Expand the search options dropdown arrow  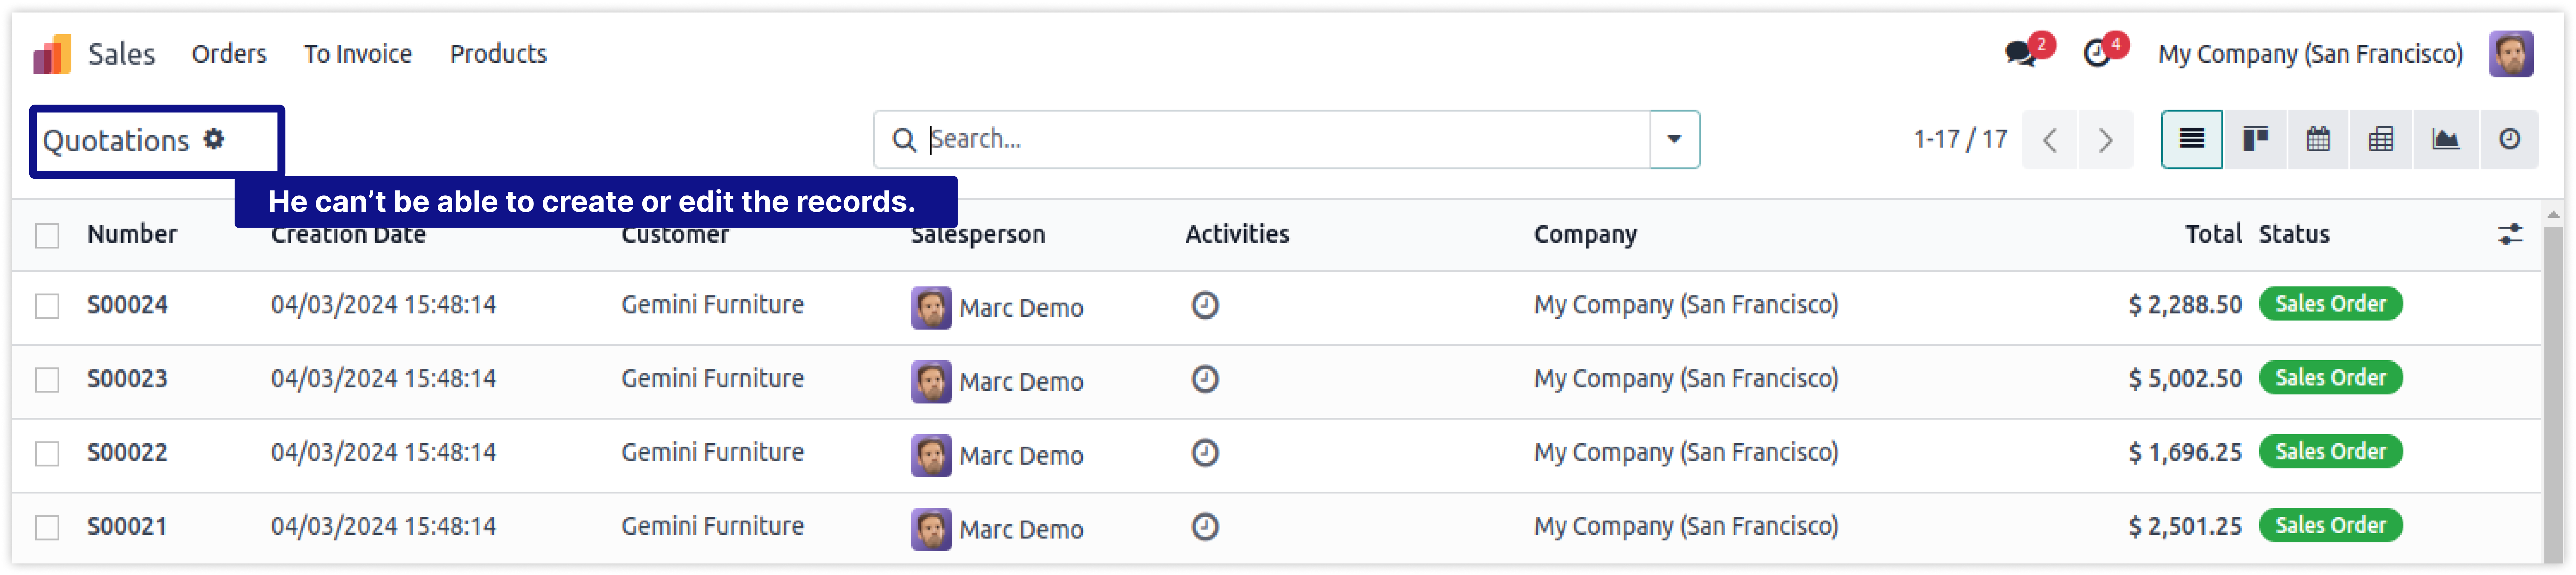1674,139
